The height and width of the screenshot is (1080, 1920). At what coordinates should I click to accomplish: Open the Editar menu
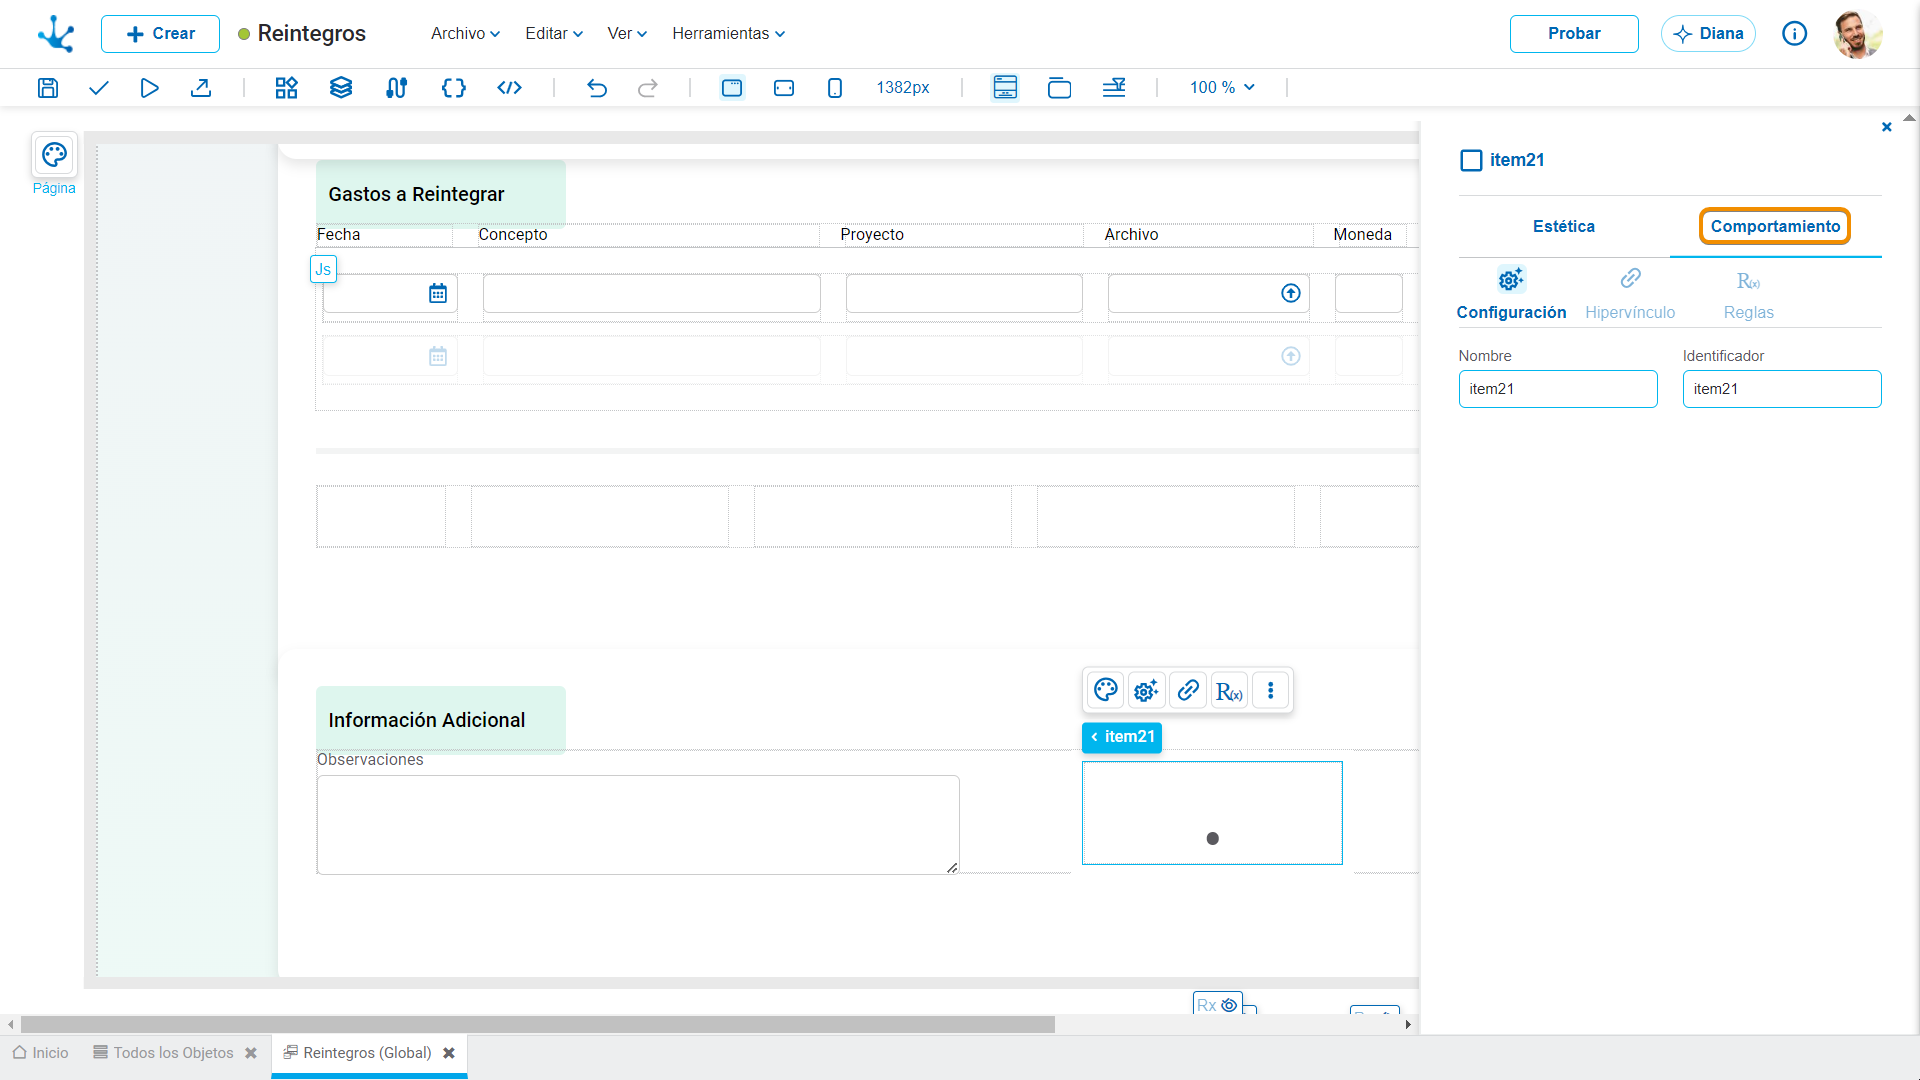[x=554, y=33]
